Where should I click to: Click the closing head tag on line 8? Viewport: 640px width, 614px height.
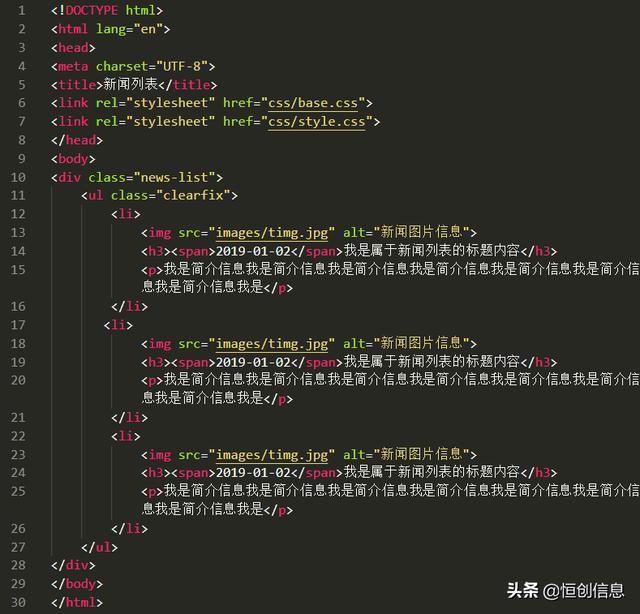click(x=77, y=140)
